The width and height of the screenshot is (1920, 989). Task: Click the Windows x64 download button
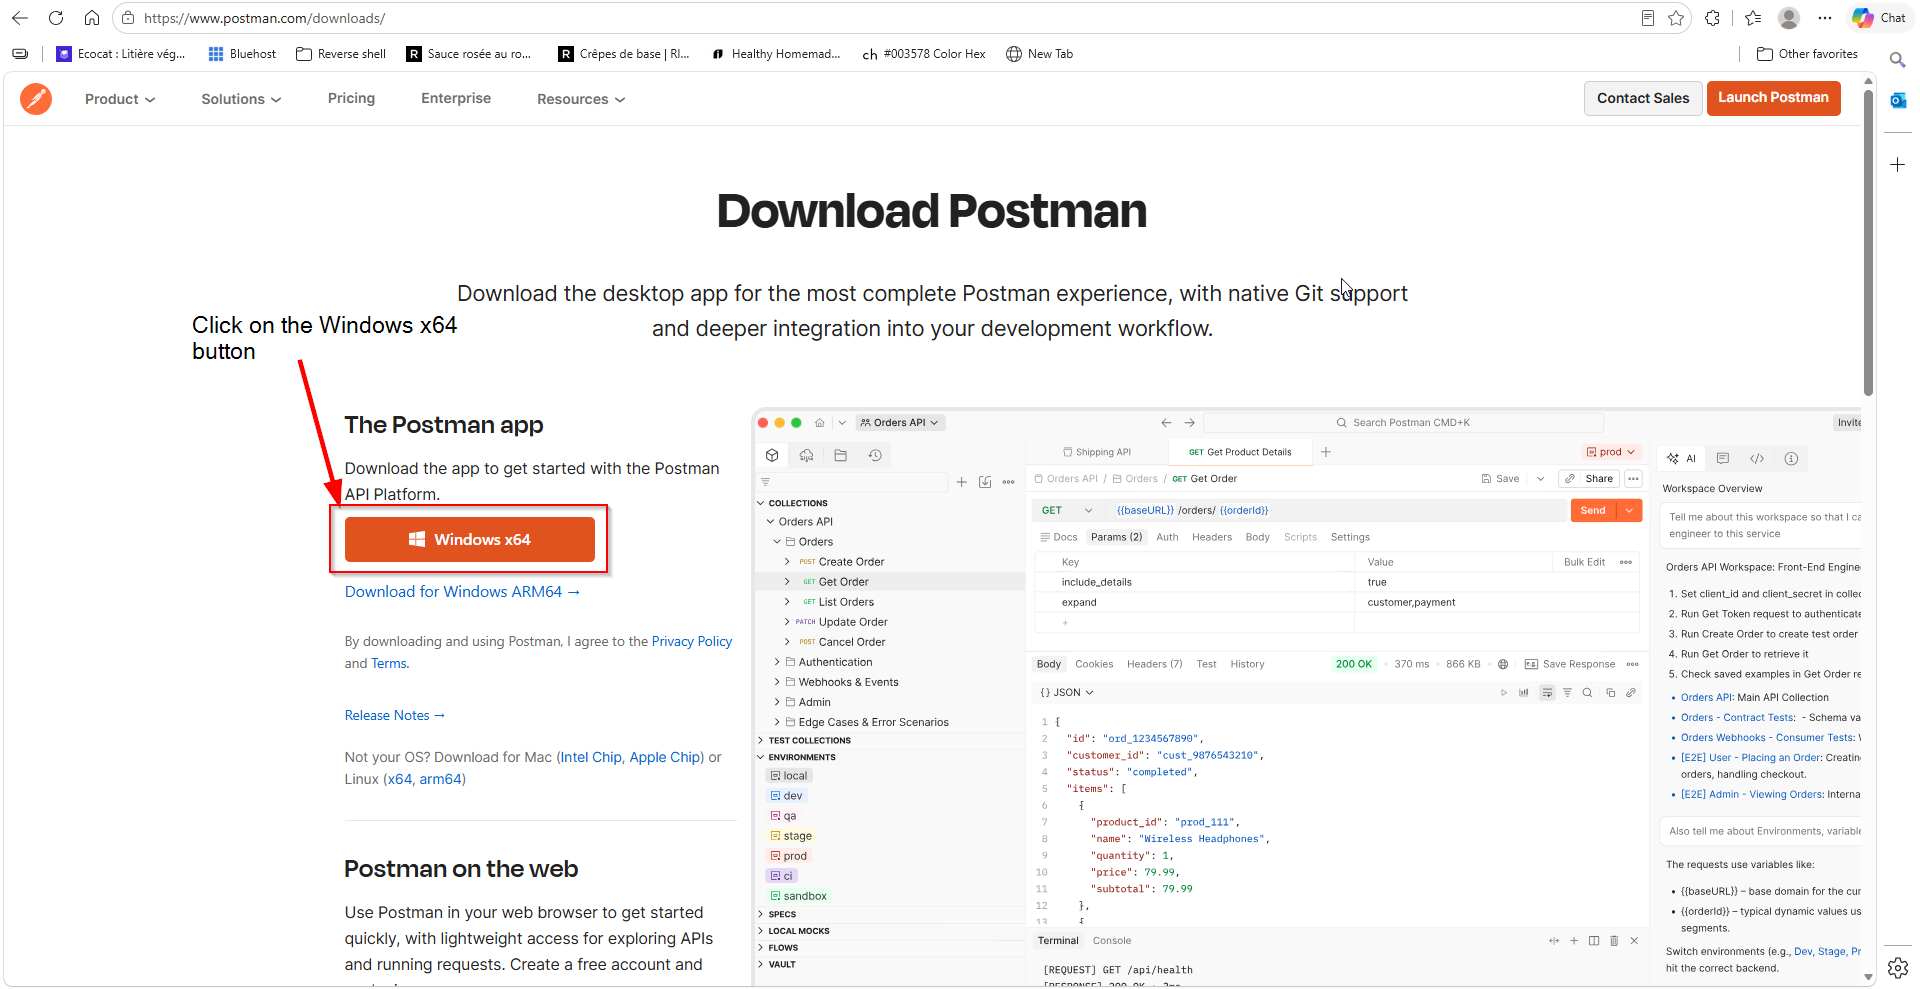(x=470, y=539)
